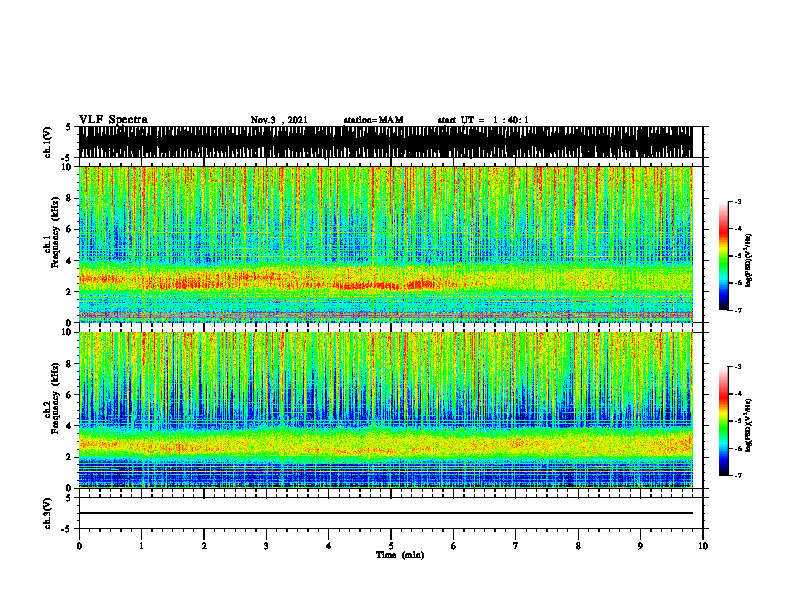The width and height of the screenshot is (792, 612).
Task: Click the ch.1 spectrogram panel
Action: pyautogui.click(x=385, y=244)
